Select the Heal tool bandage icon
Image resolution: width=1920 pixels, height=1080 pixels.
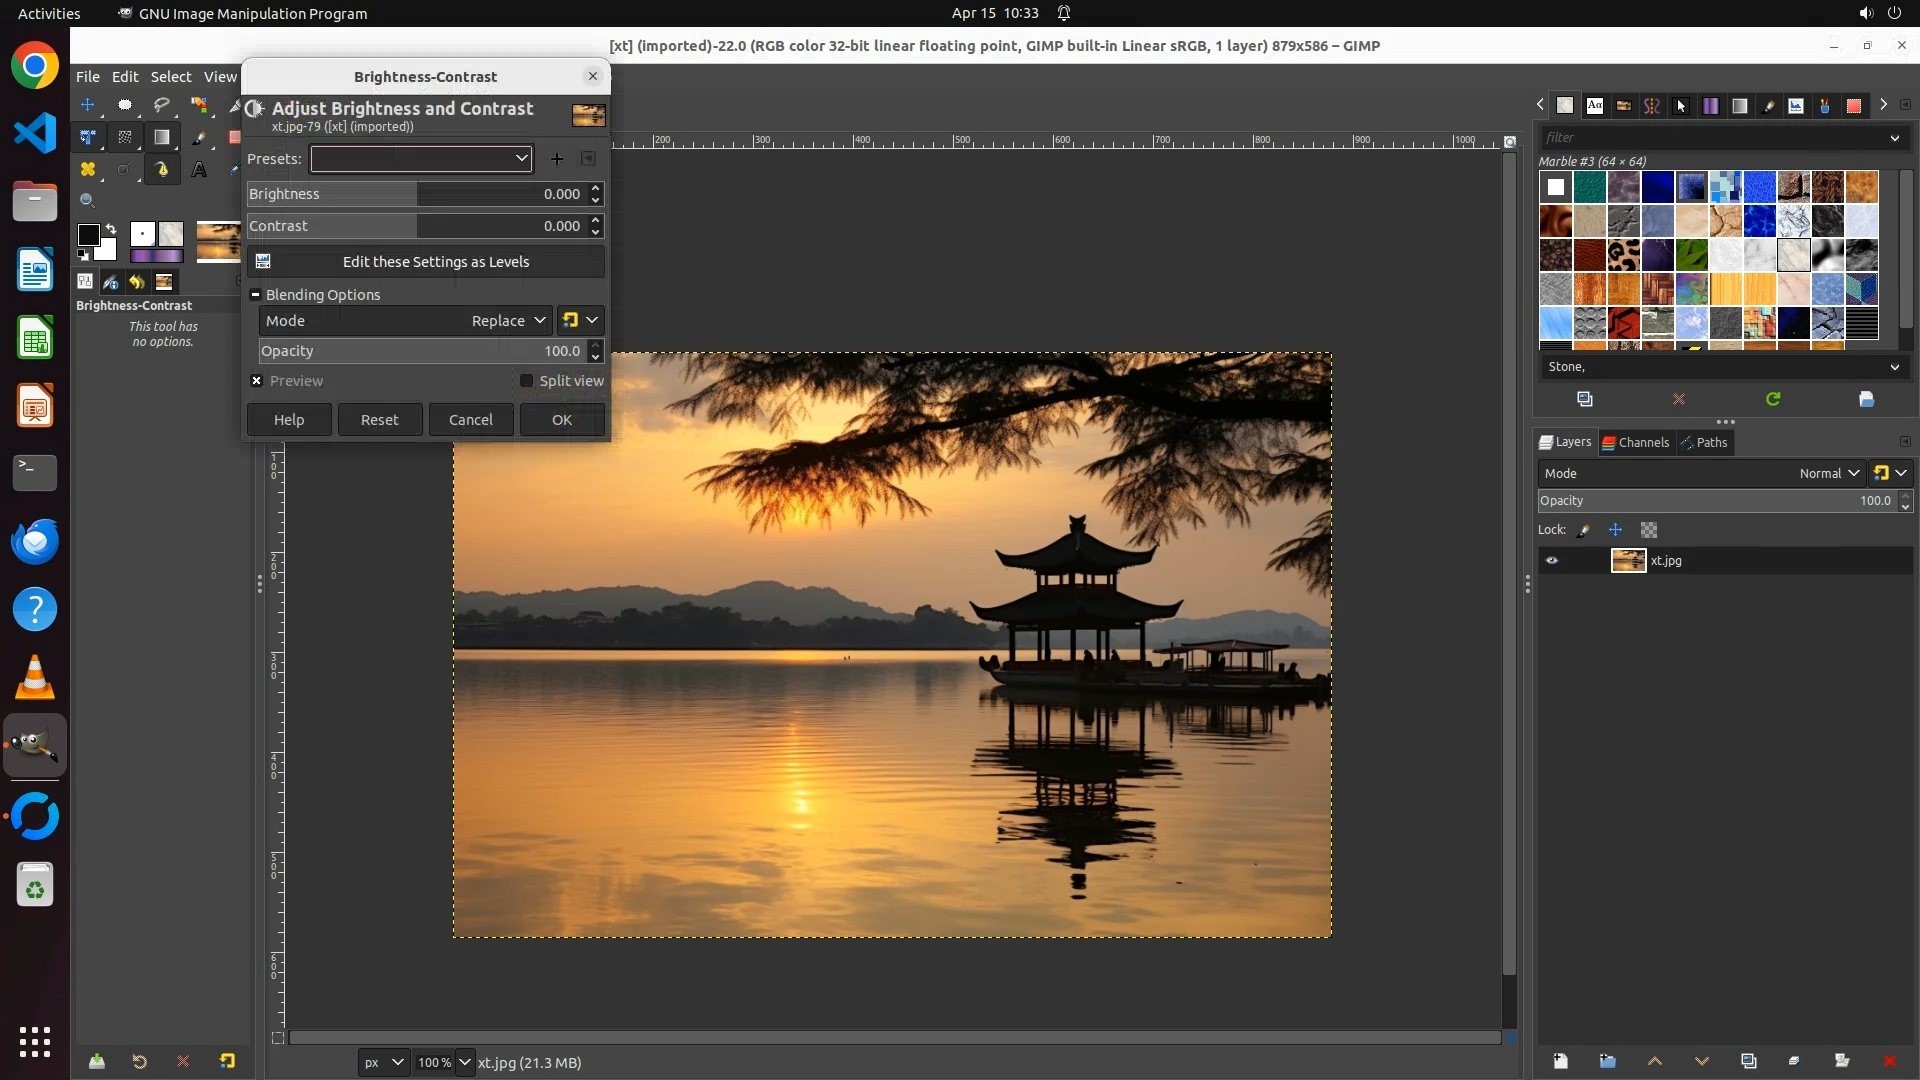pos(88,170)
